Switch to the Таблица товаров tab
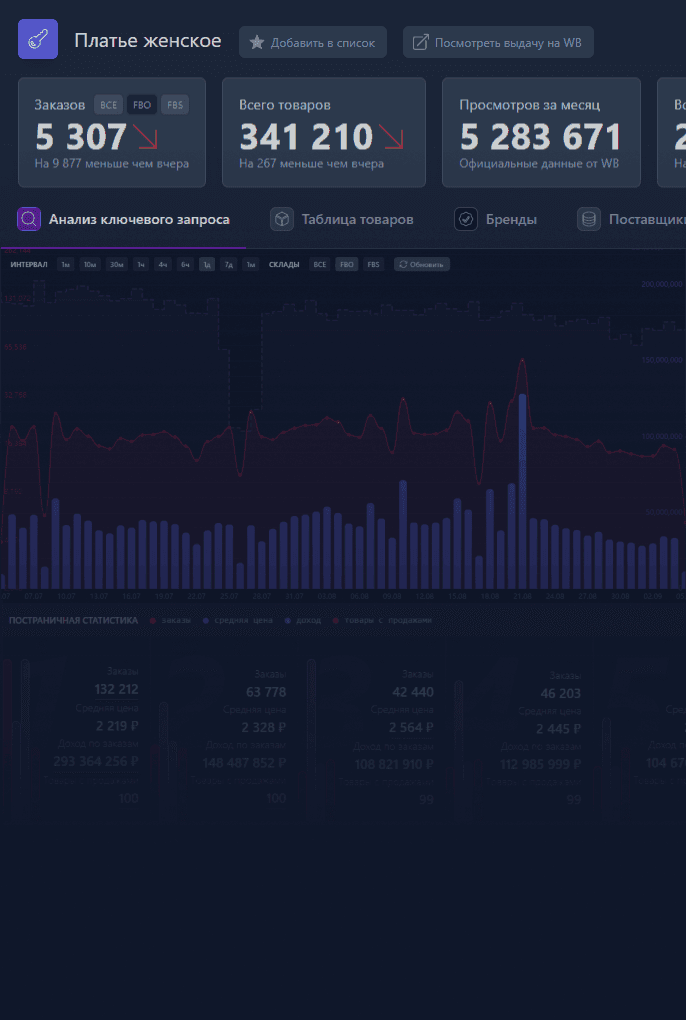The width and height of the screenshot is (686, 1020). point(342,219)
